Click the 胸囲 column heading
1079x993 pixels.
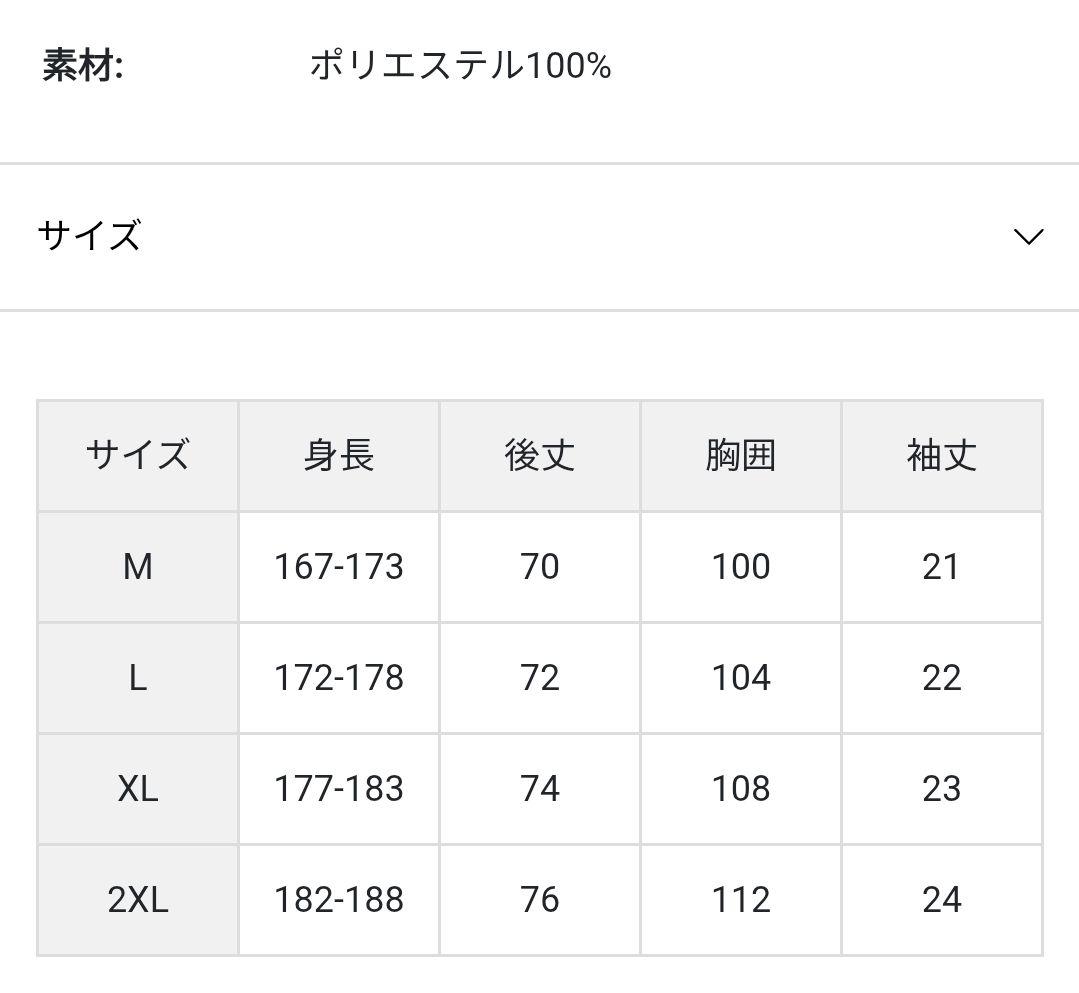click(740, 456)
